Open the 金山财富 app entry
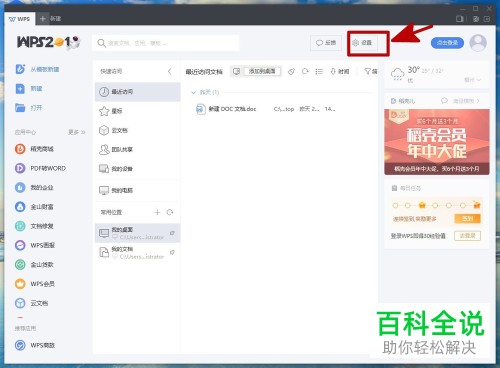This screenshot has width=500, height=368. tap(34, 207)
